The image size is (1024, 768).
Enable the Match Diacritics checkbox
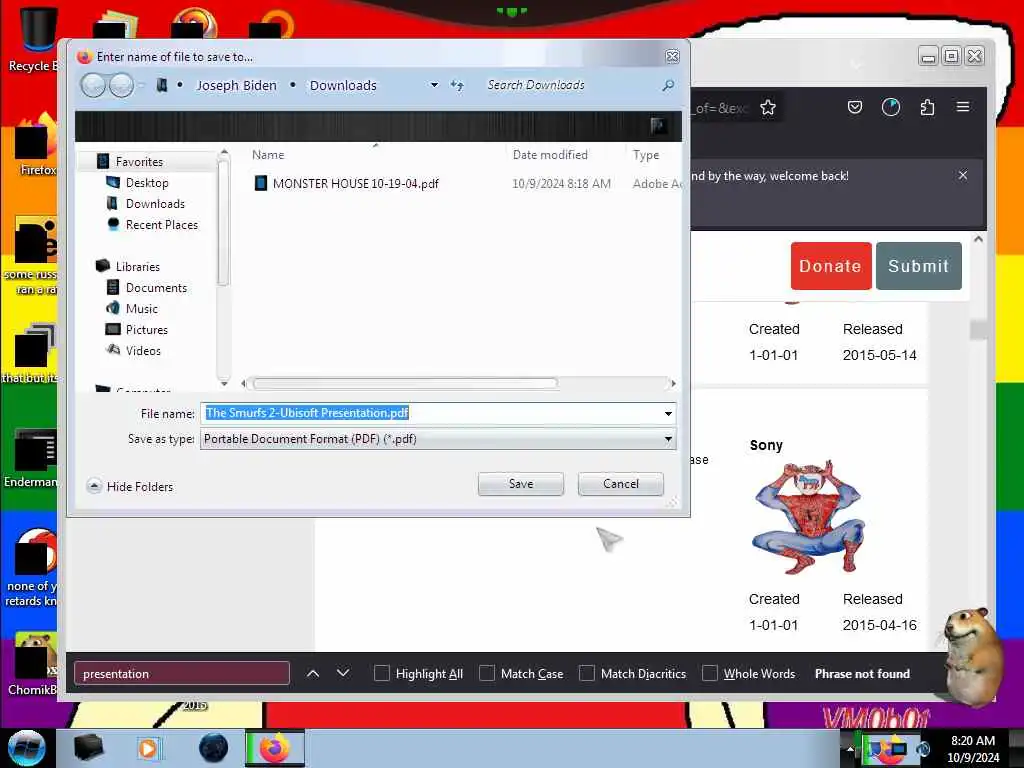[x=587, y=673]
